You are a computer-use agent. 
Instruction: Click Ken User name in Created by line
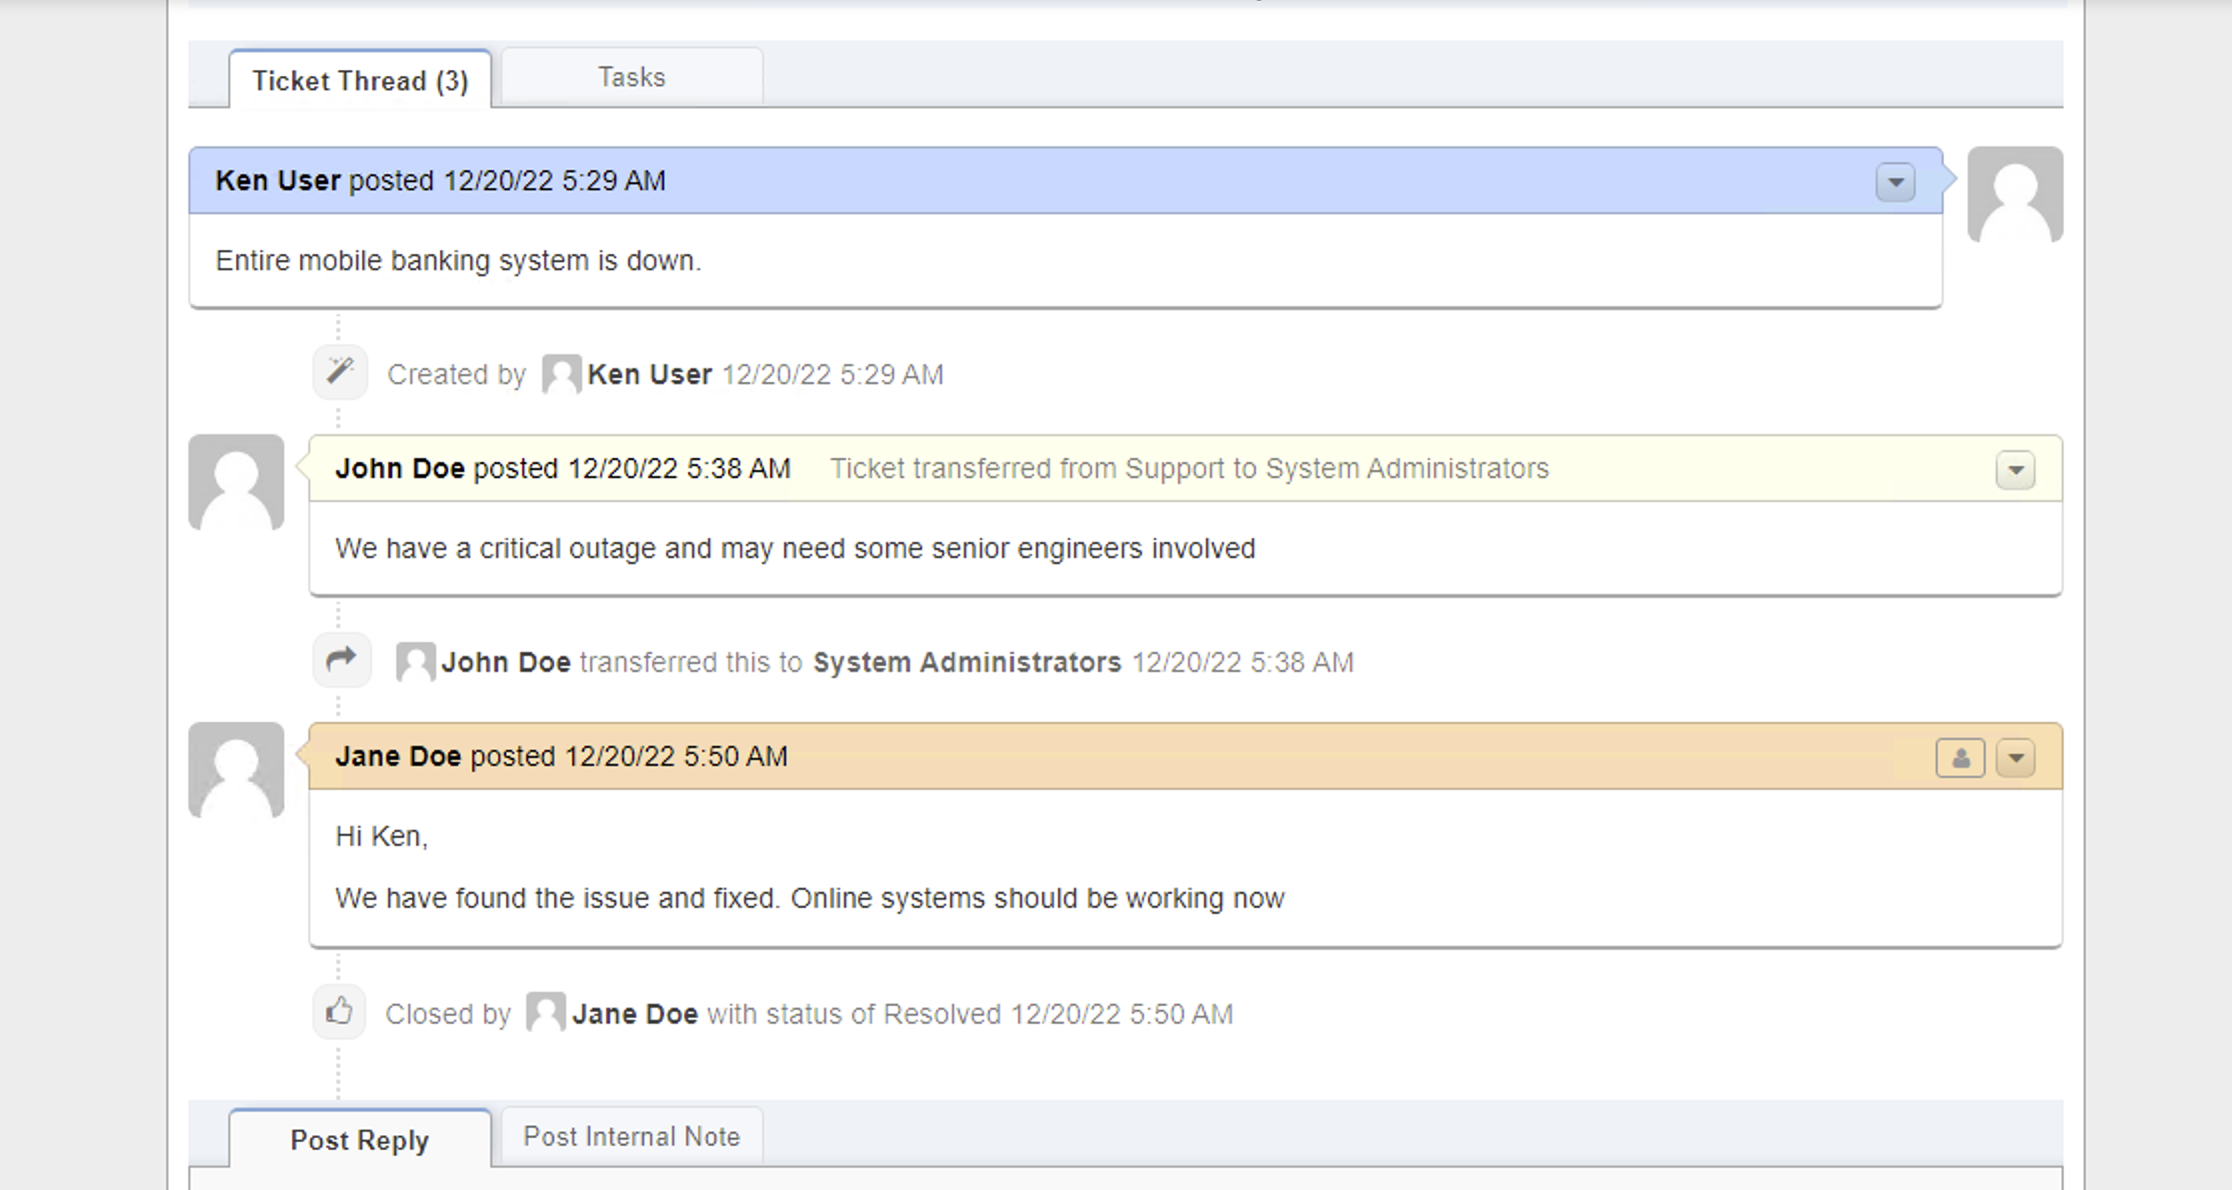point(649,374)
